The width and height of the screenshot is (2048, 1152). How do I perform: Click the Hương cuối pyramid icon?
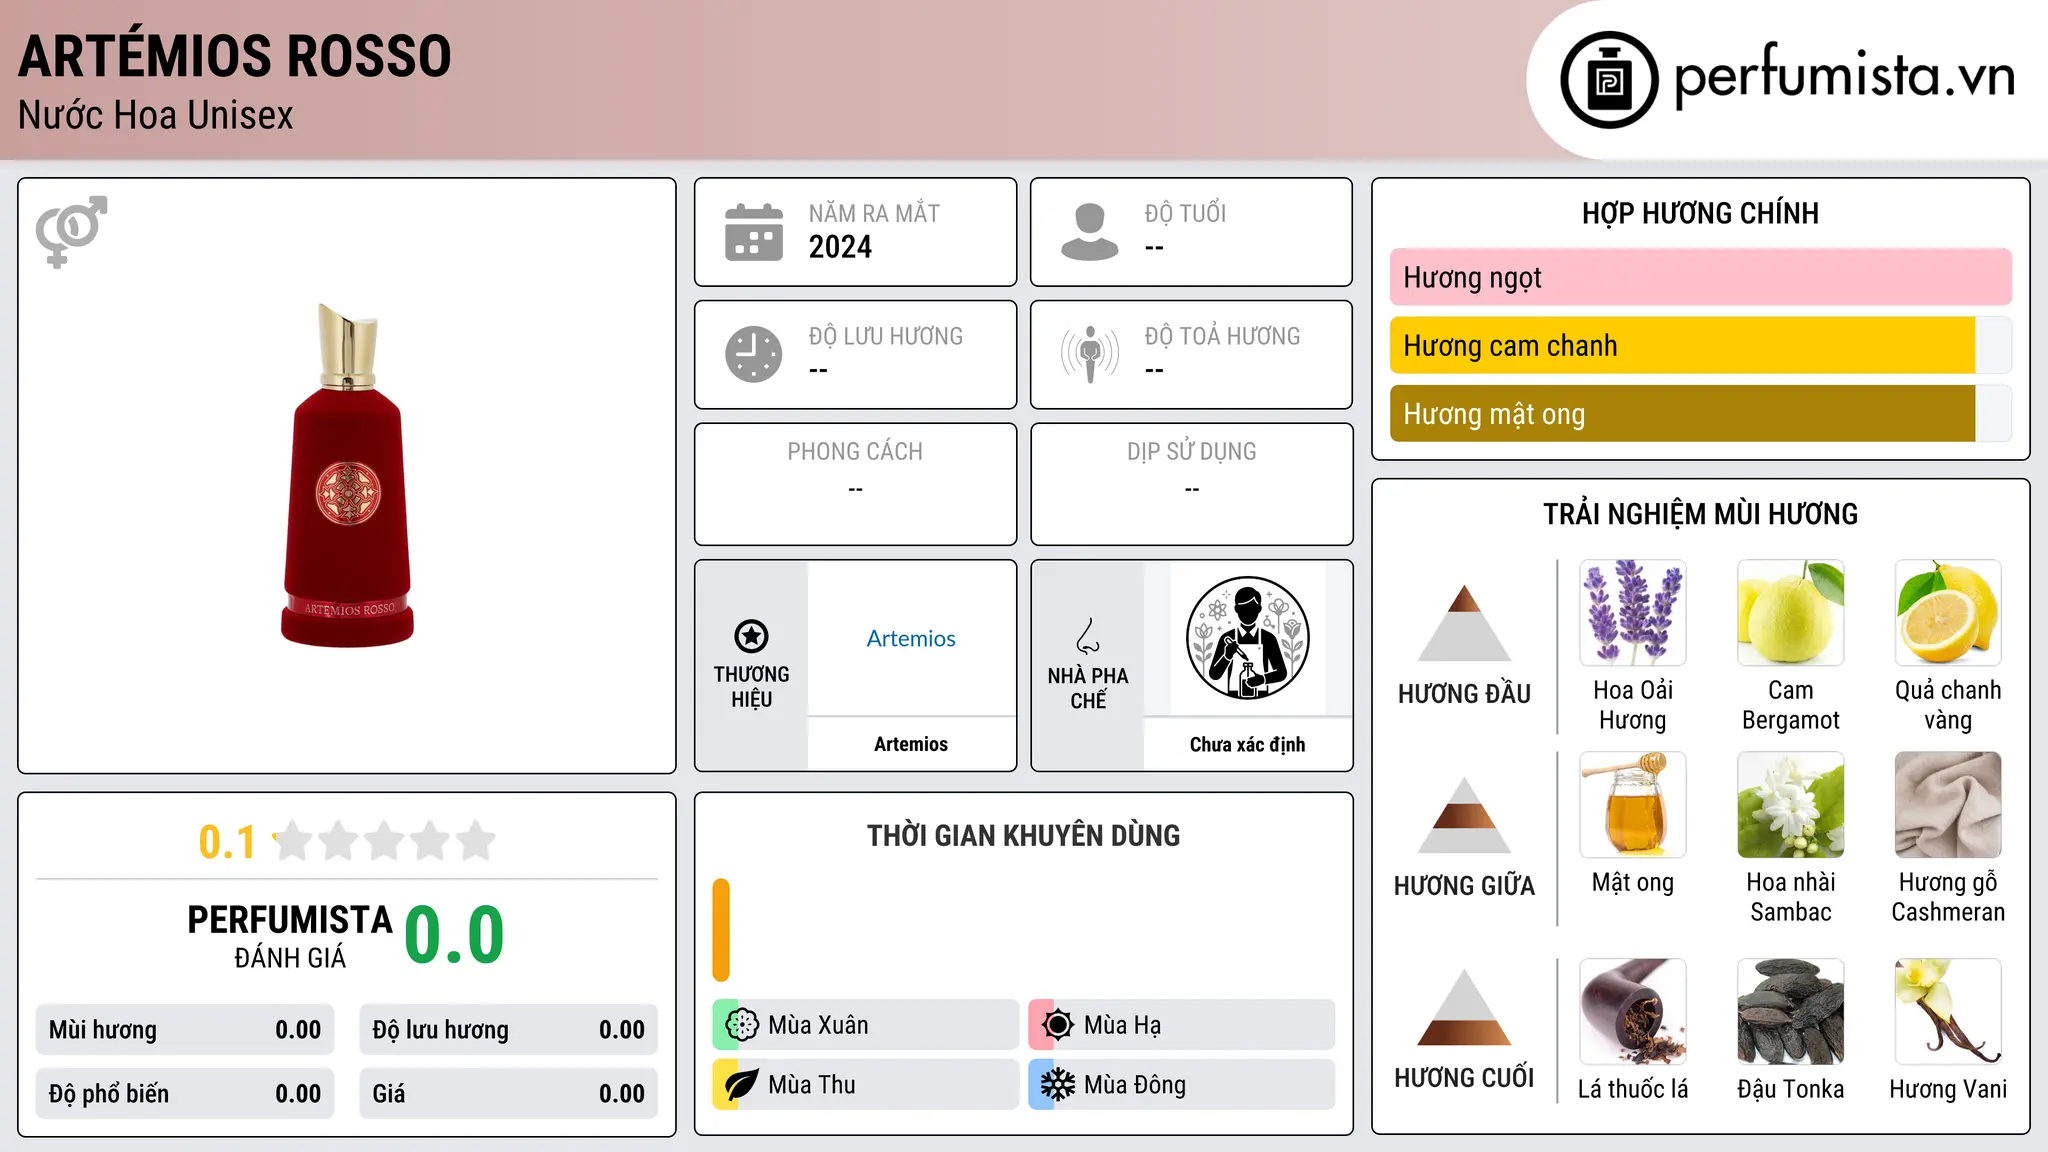coord(1464,1007)
